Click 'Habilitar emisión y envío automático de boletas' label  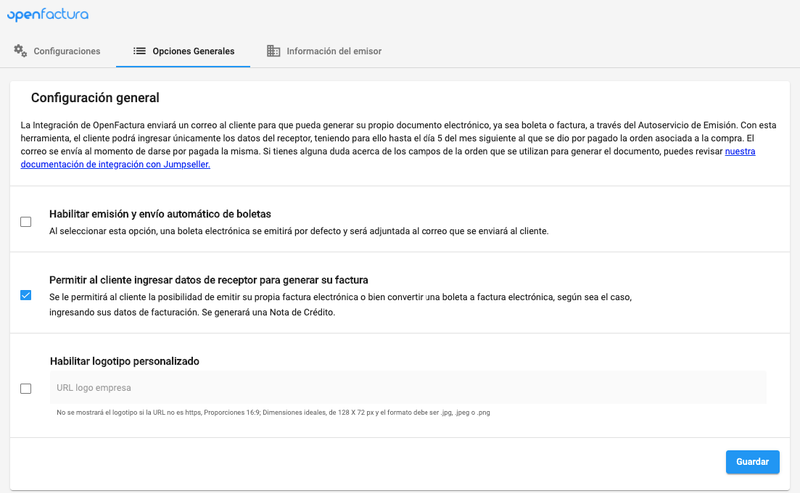tap(160, 214)
